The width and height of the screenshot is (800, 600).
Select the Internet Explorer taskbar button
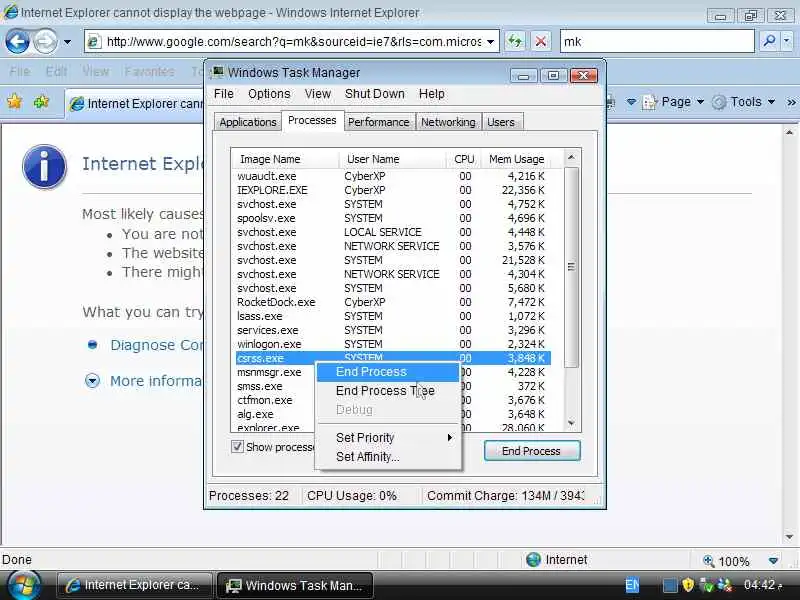(134, 585)
